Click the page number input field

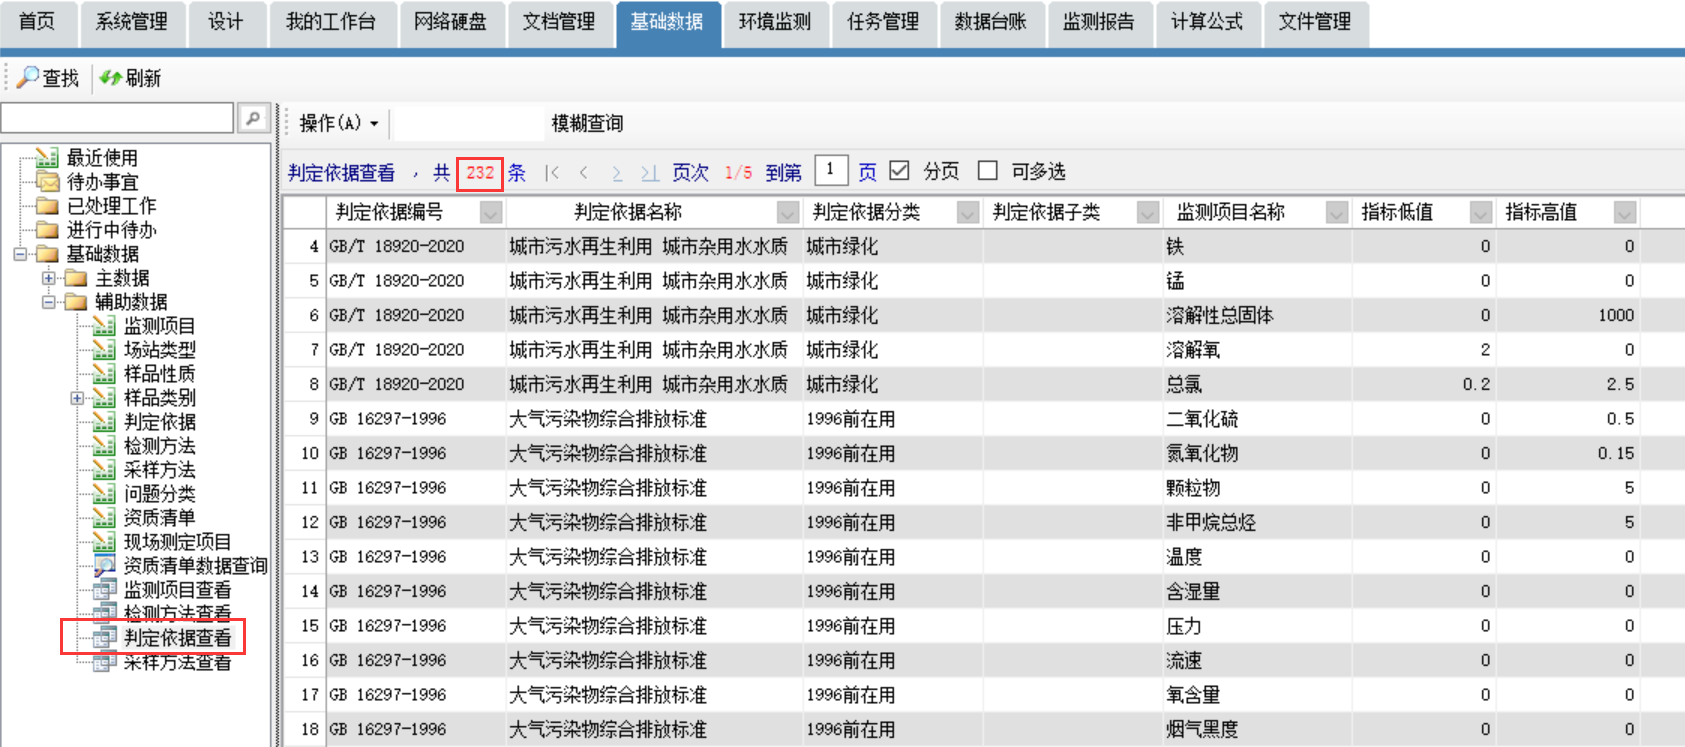(x=831, y=171)
